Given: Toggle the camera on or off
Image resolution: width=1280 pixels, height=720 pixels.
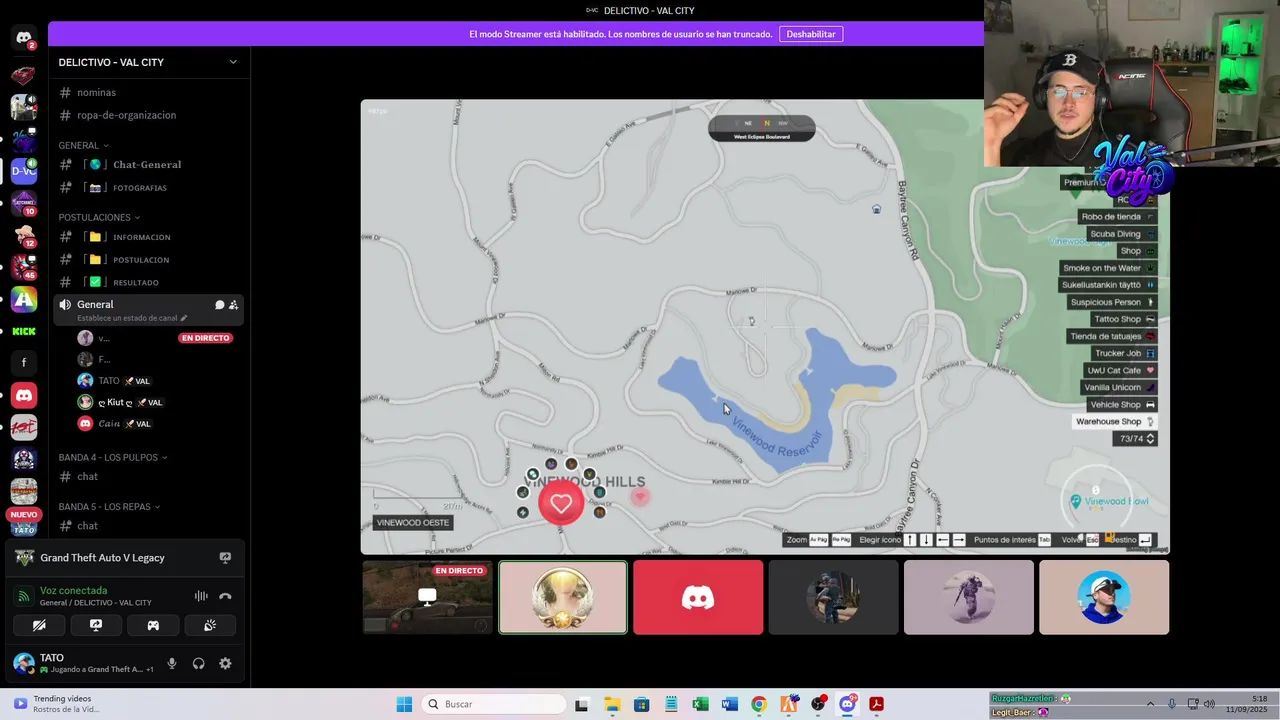Looking at the screenshot, I should click(39, 625).
